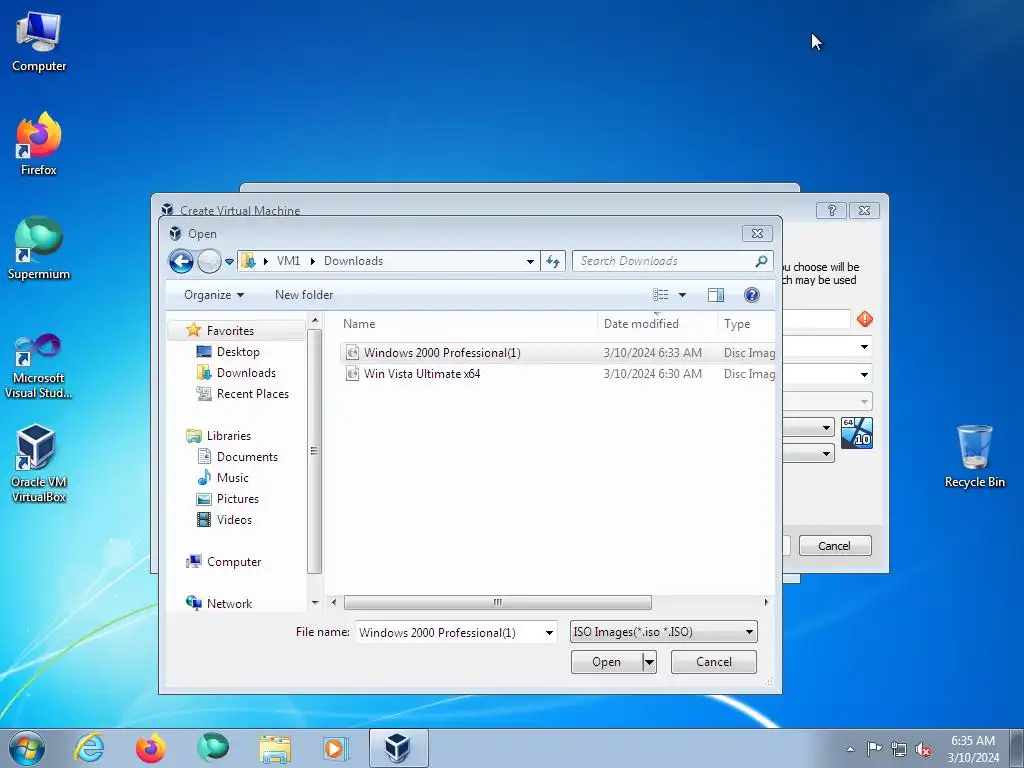Click the horizontal scrollbar in file list
This screenshot has height=768, width=1024.
pos(498,602)
